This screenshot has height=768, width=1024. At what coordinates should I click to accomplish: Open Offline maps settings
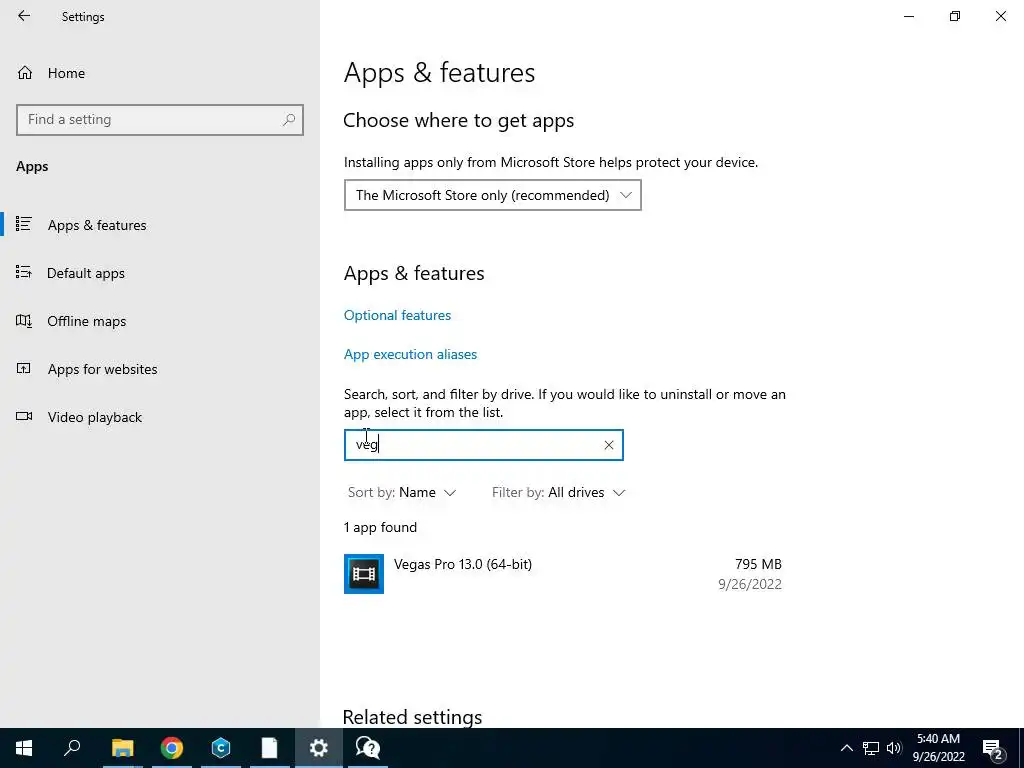click(x=86, y=321)
